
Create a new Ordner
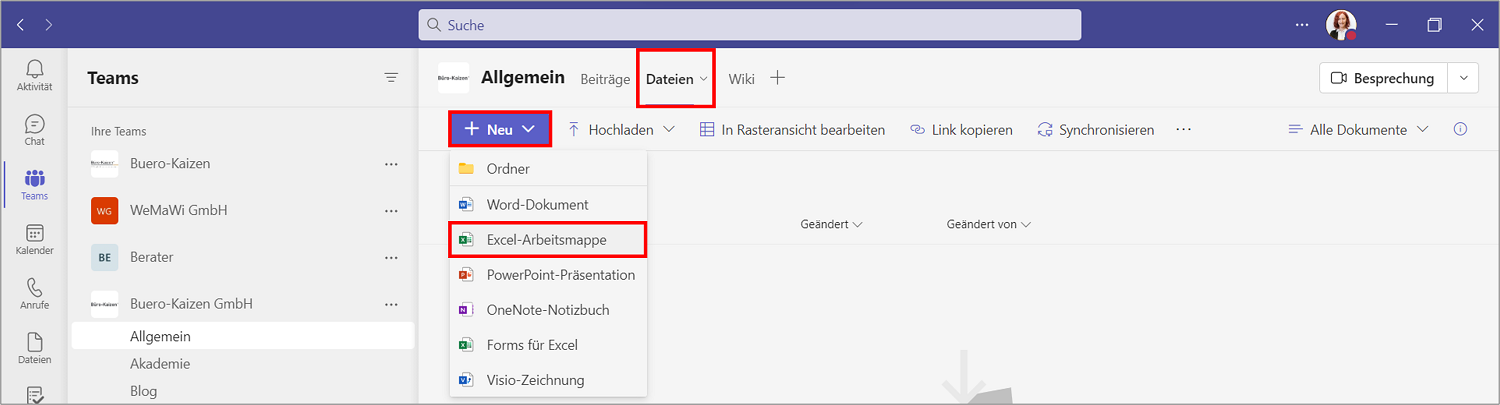click(548, 169)
